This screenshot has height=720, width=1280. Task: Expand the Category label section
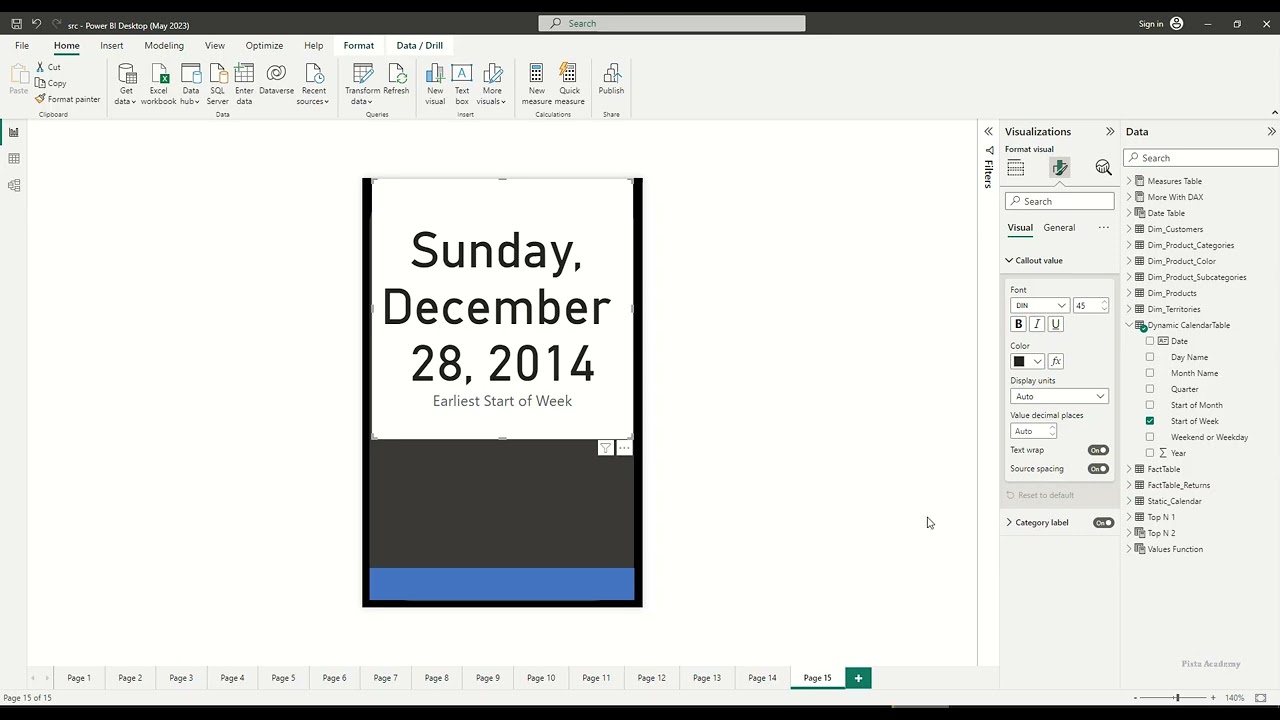(1009, 523)
